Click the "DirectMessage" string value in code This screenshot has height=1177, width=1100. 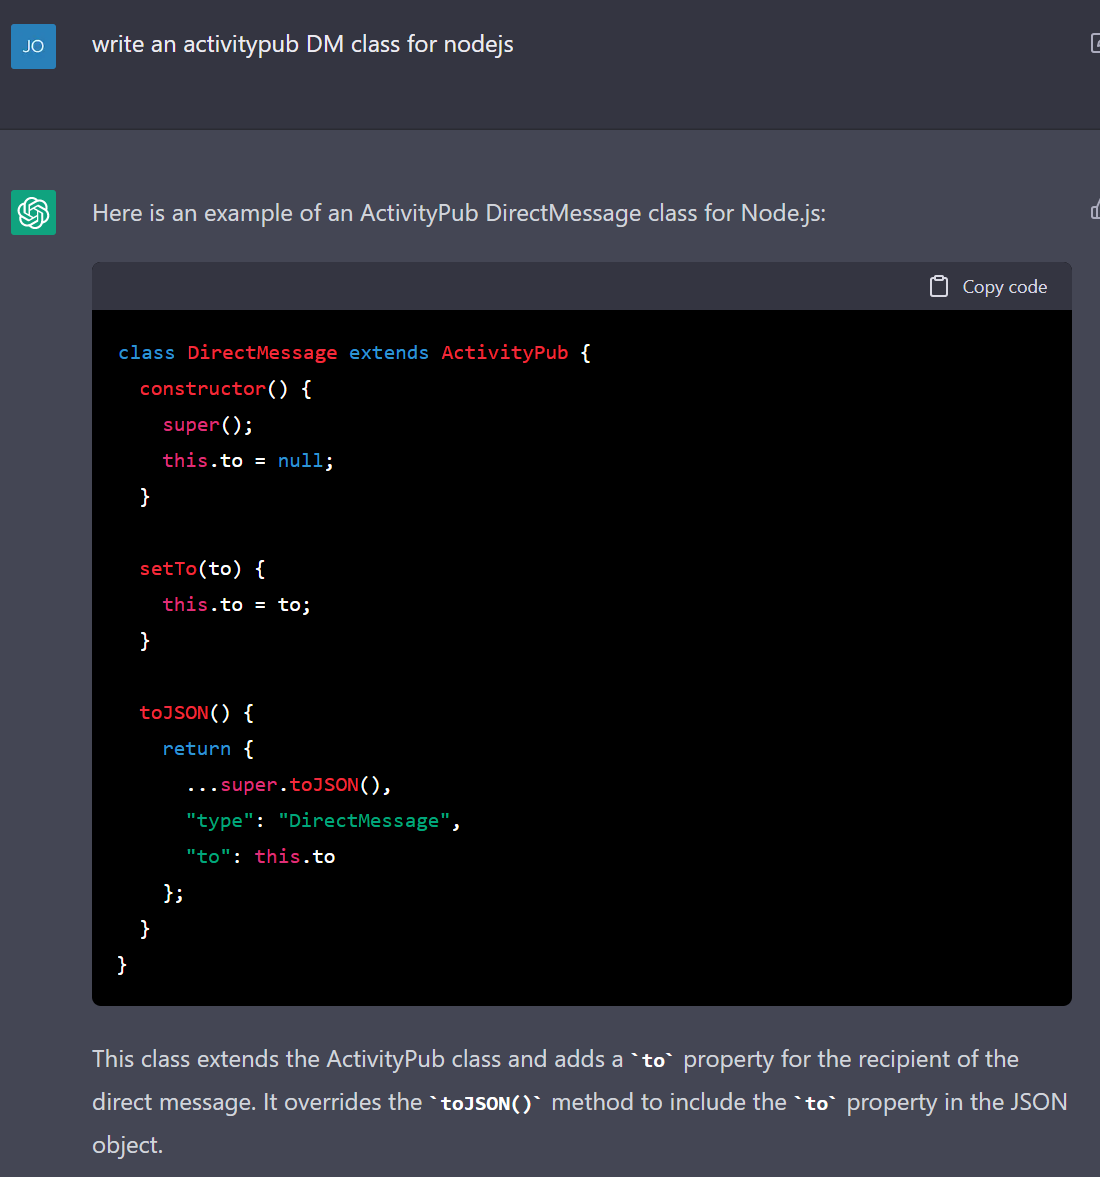[364, 820]
